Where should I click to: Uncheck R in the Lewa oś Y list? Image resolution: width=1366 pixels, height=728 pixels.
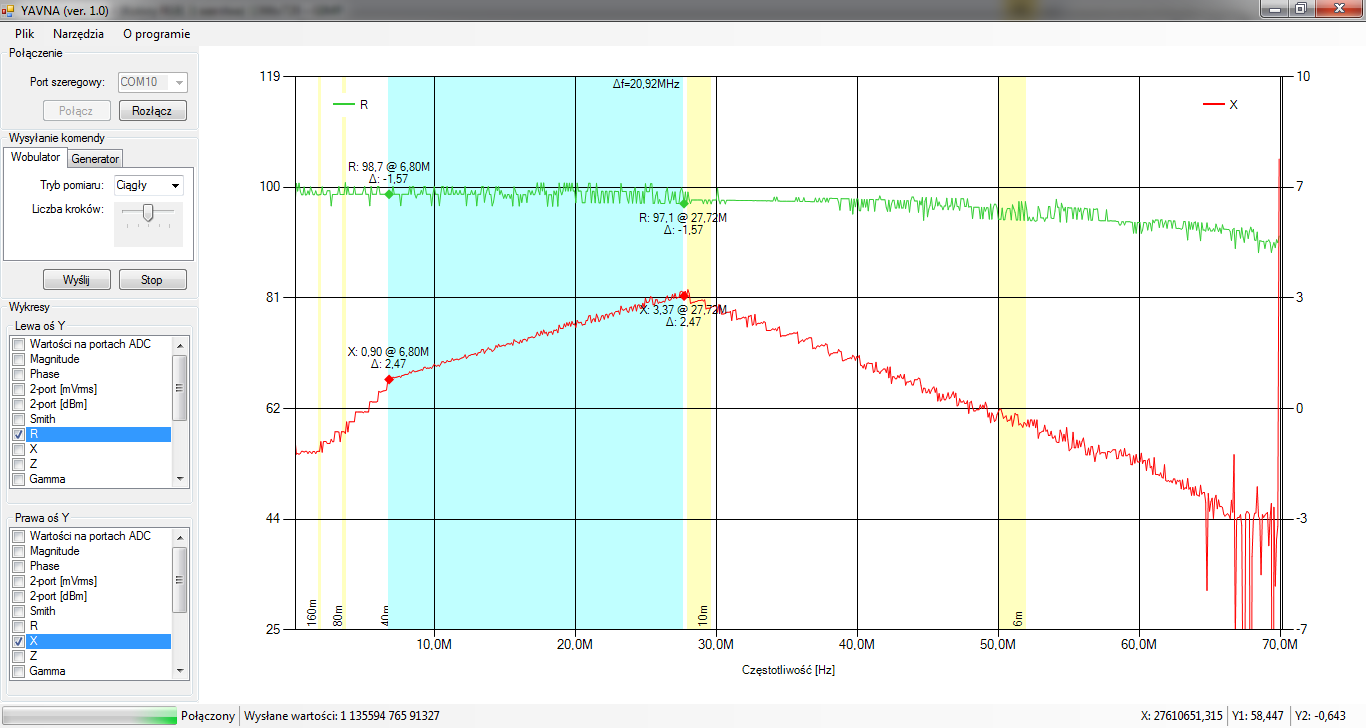(17, 435)
